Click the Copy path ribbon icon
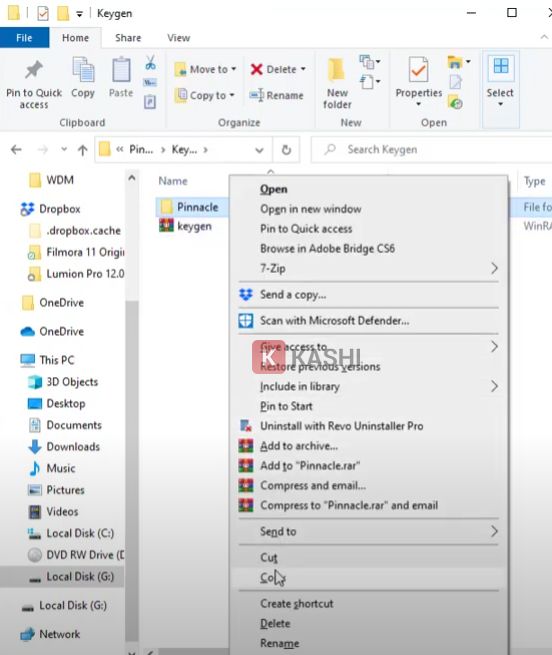 coord(150,83)
